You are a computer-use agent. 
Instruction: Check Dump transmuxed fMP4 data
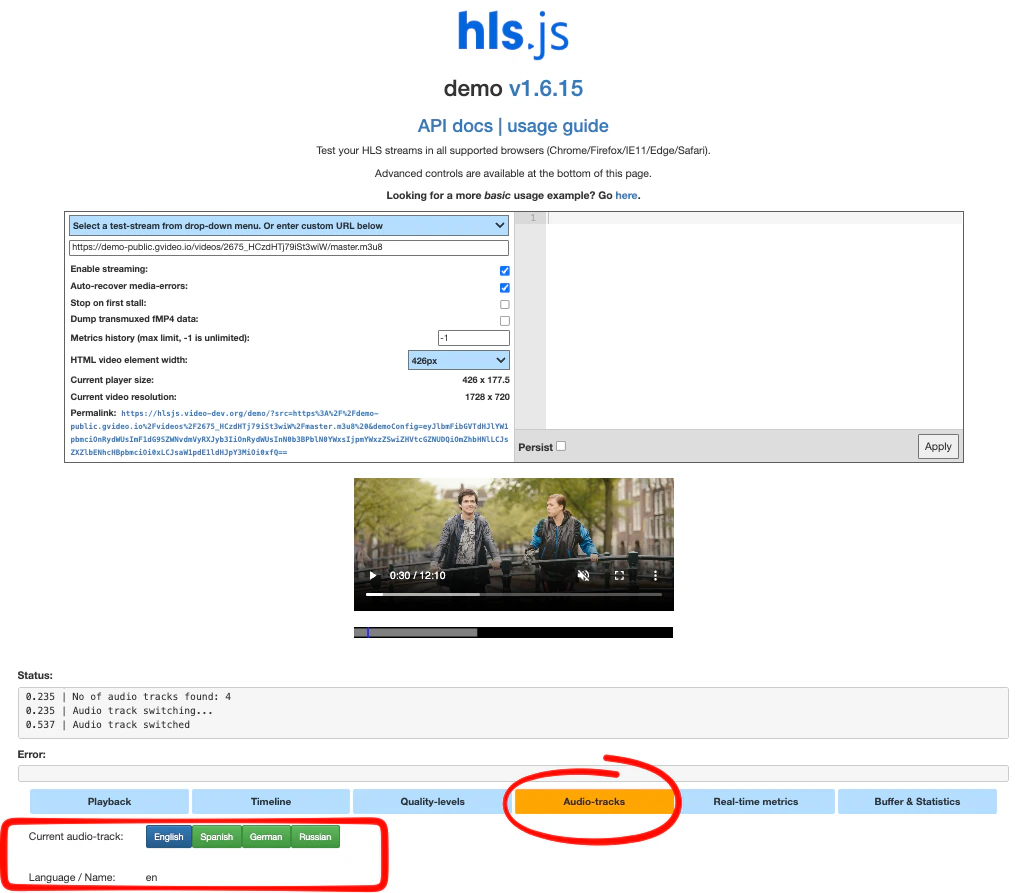pos(504,321)
